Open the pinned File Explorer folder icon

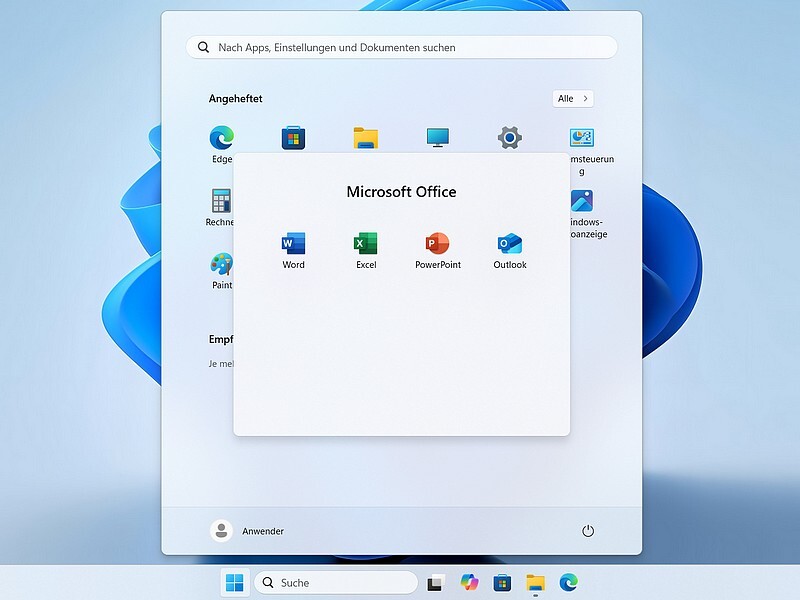point(366,138)
